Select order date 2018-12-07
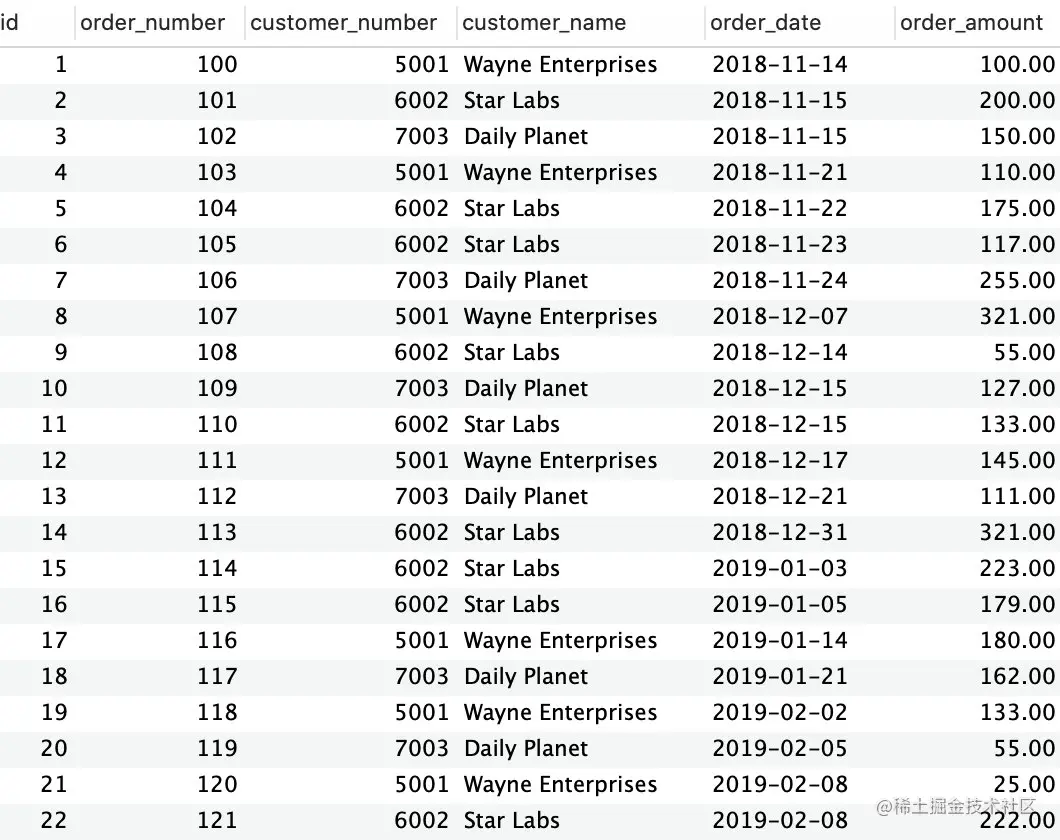Image resolution: width=1060 pixels, height=840 pixels. 779,316
